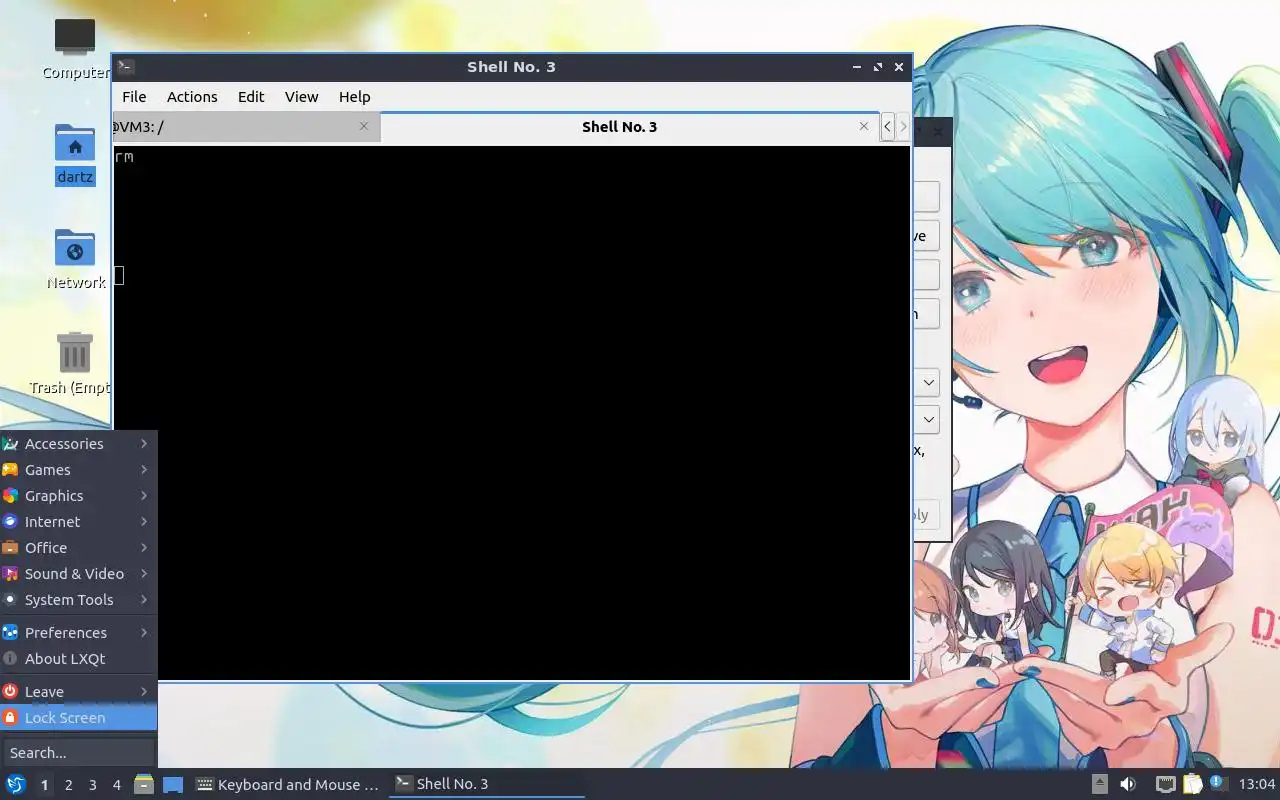The width and height of the screenshot is (1280, 800).
Task: Expand the Leave submenu
Action: point(78,692)
